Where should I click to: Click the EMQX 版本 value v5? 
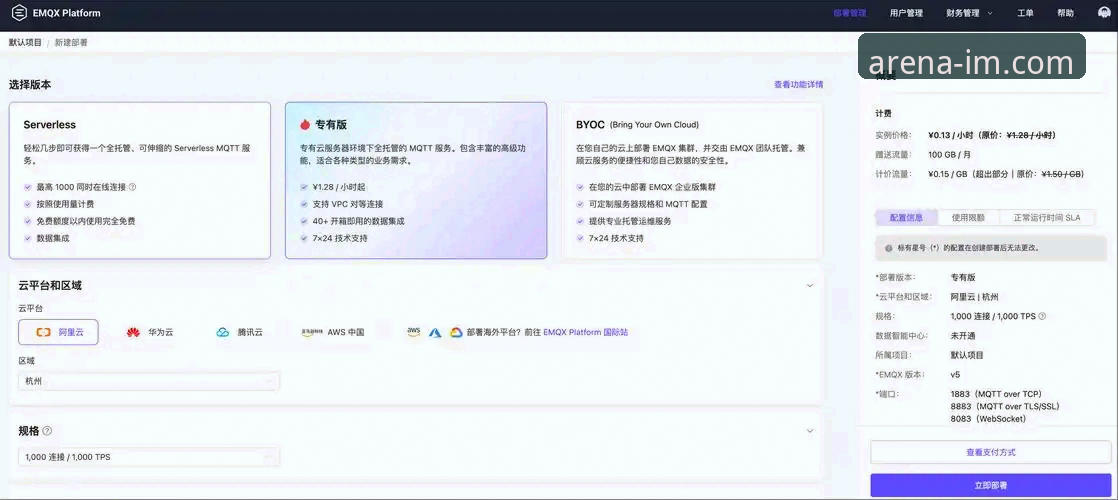pyautogui.click(x=955, y=374)
